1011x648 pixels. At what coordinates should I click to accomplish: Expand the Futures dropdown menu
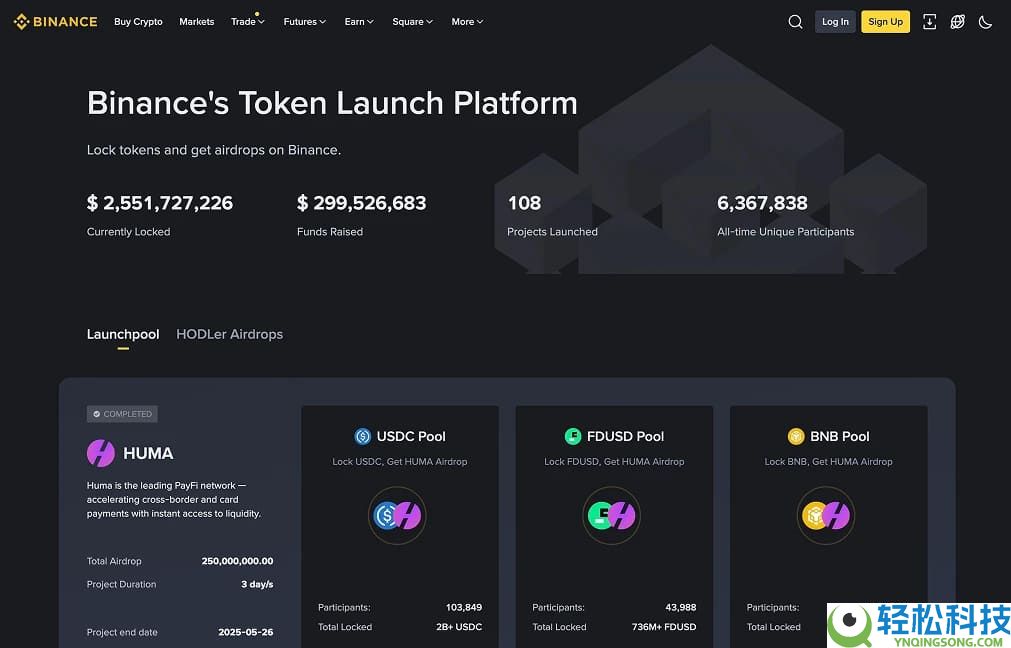(304, 22)
